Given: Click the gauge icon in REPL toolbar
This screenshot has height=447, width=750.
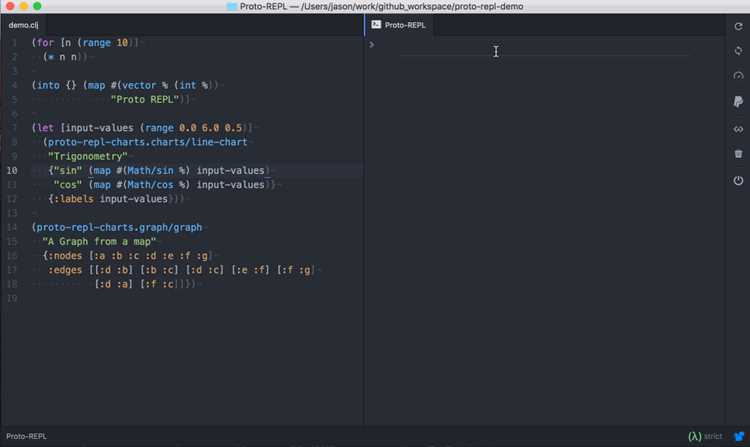Looking at the screenshot, I should click(x=739, y=76).
